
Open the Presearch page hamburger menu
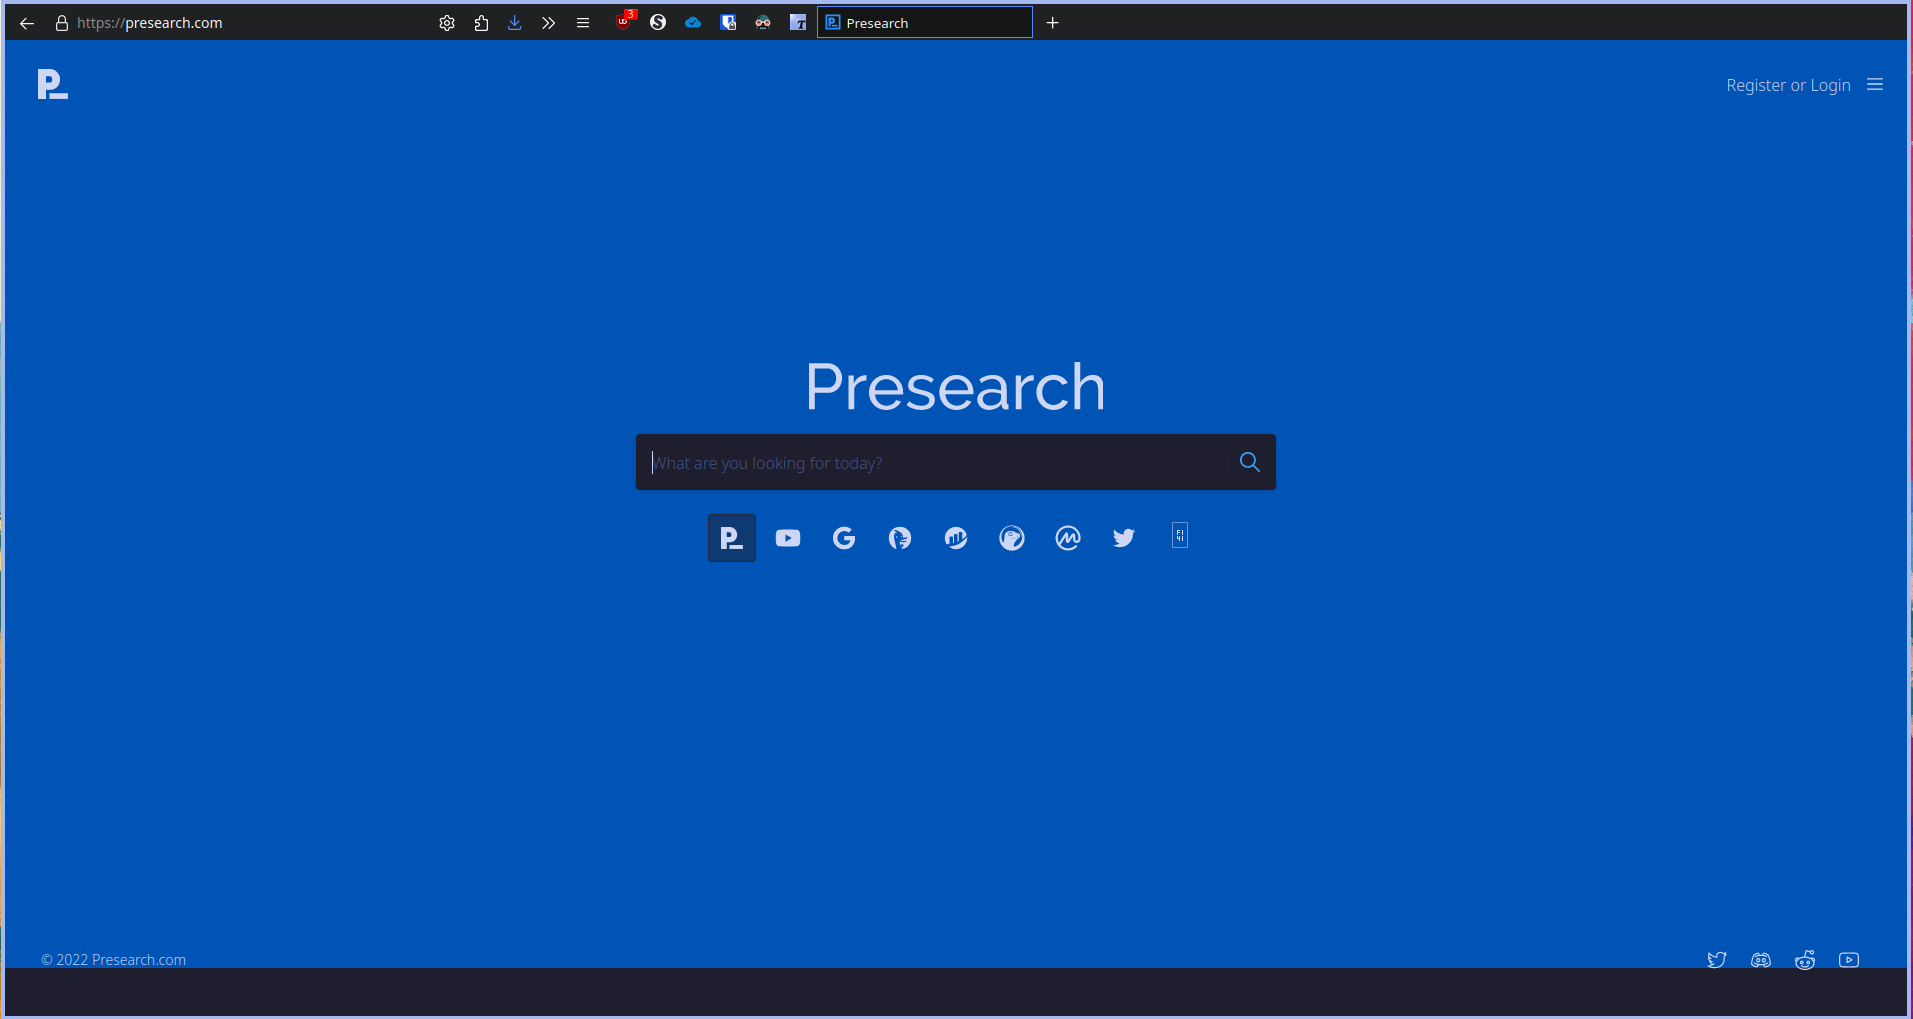pyautogui.click(x=1875, y=85)
